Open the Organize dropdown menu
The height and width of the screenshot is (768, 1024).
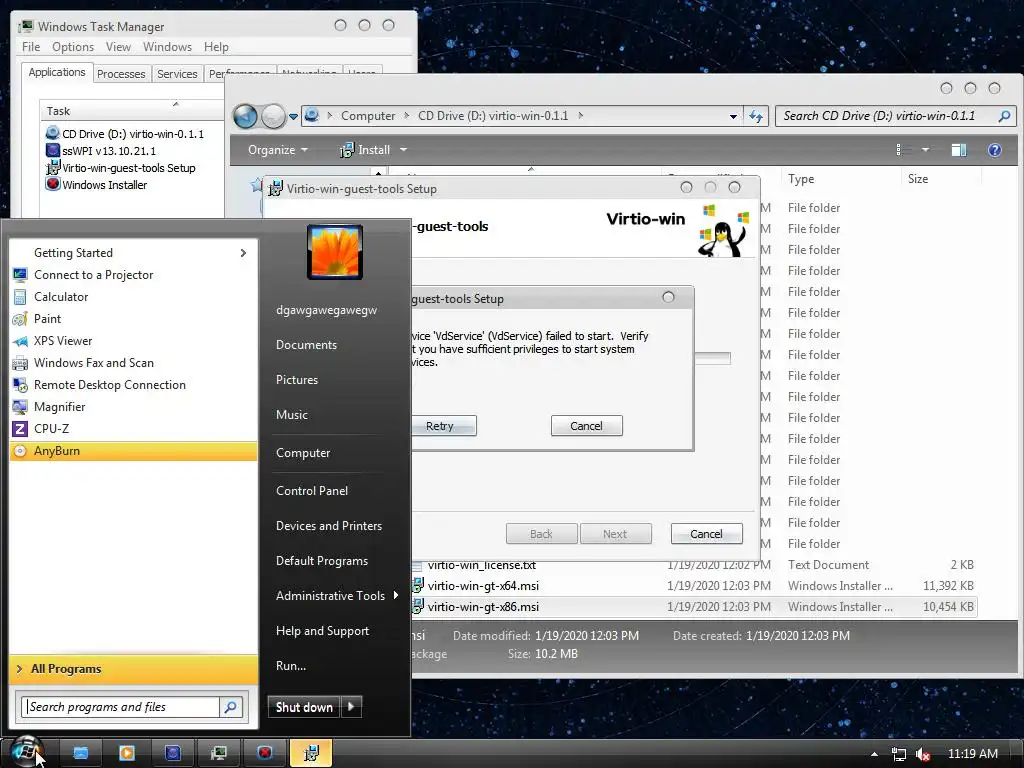coord(277,150)
